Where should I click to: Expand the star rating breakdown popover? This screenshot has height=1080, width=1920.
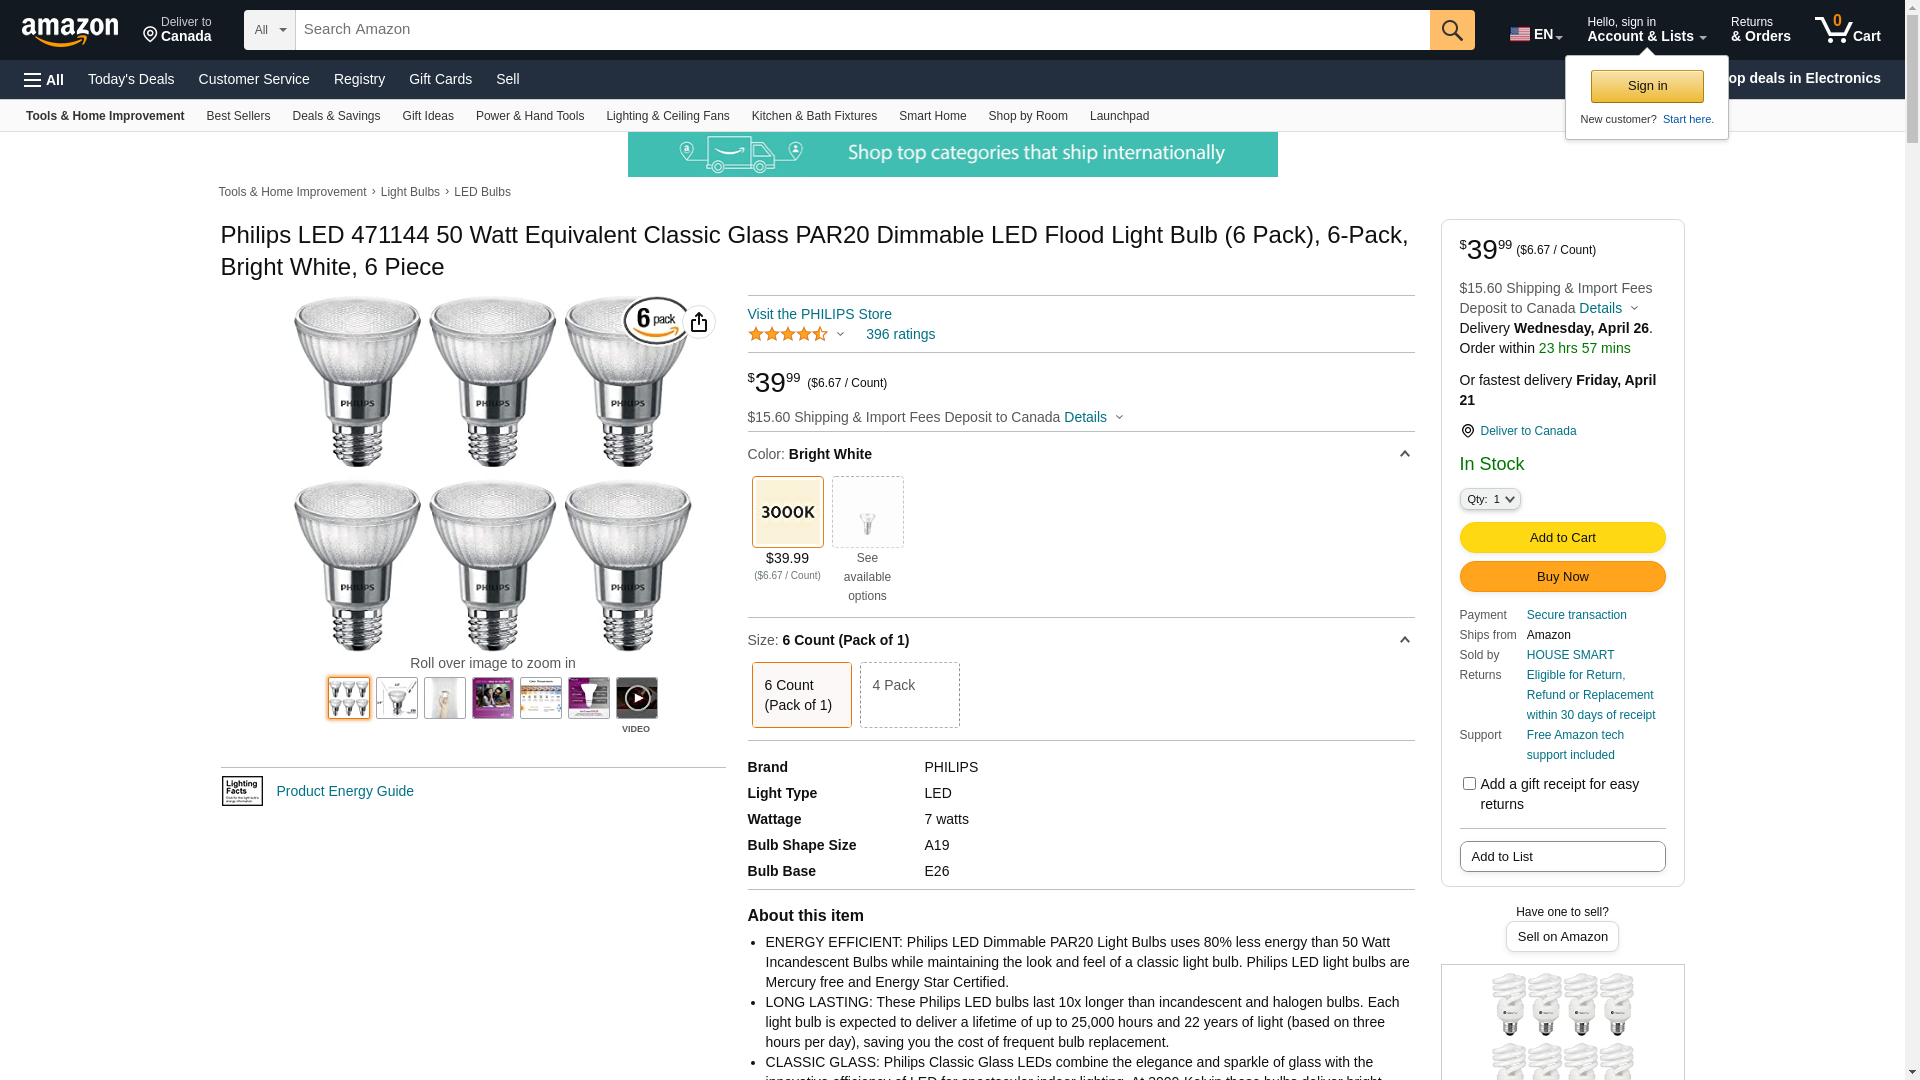(797, 334)
